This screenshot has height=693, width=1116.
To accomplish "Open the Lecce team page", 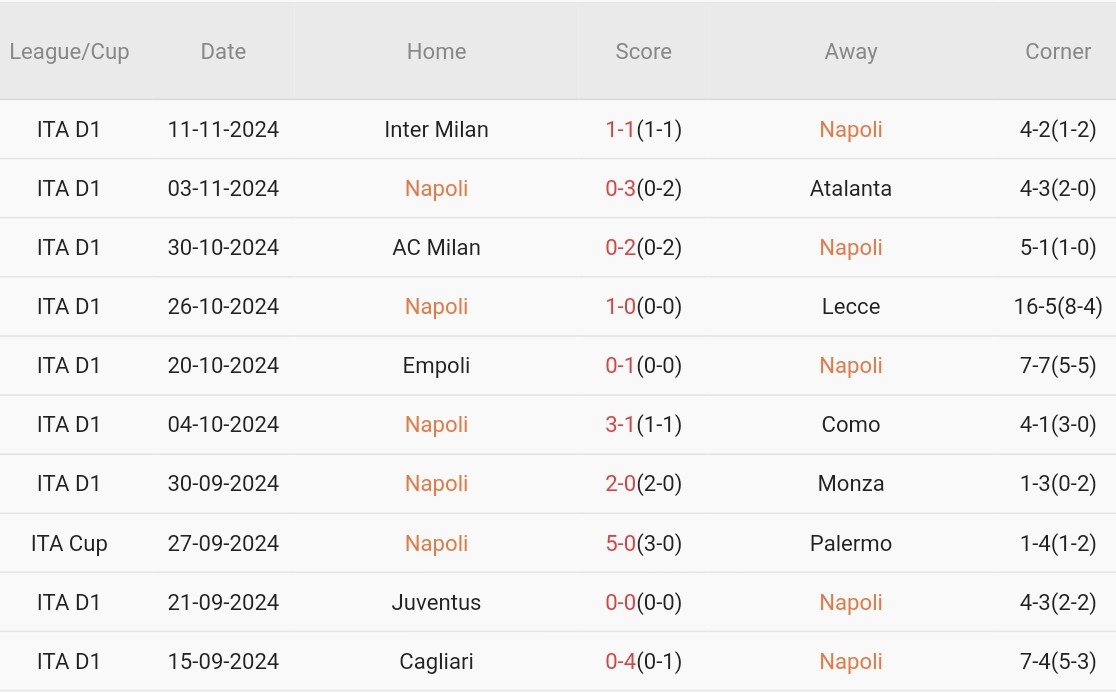I will pyautogui.click(x=850, y=307).
